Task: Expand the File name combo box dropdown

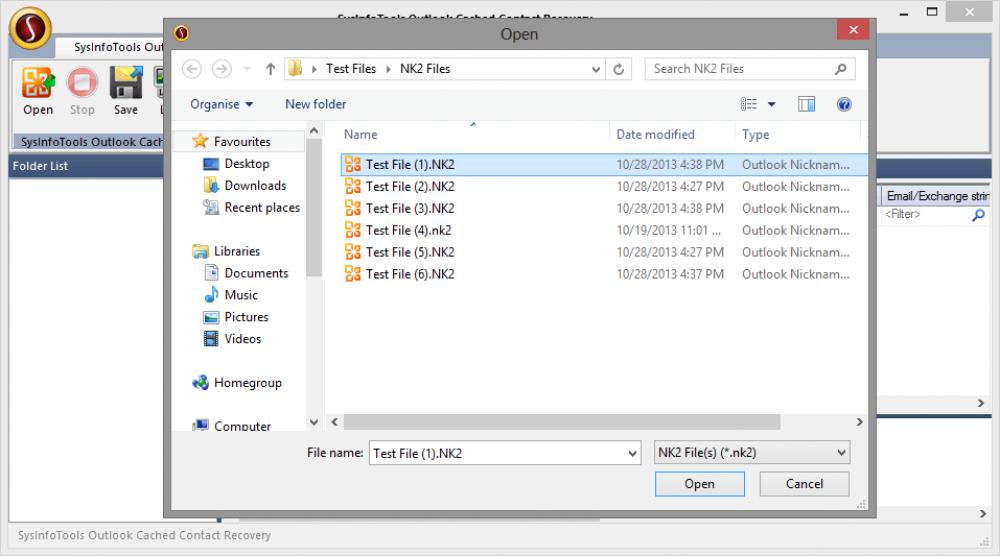Action: point(632,453)
